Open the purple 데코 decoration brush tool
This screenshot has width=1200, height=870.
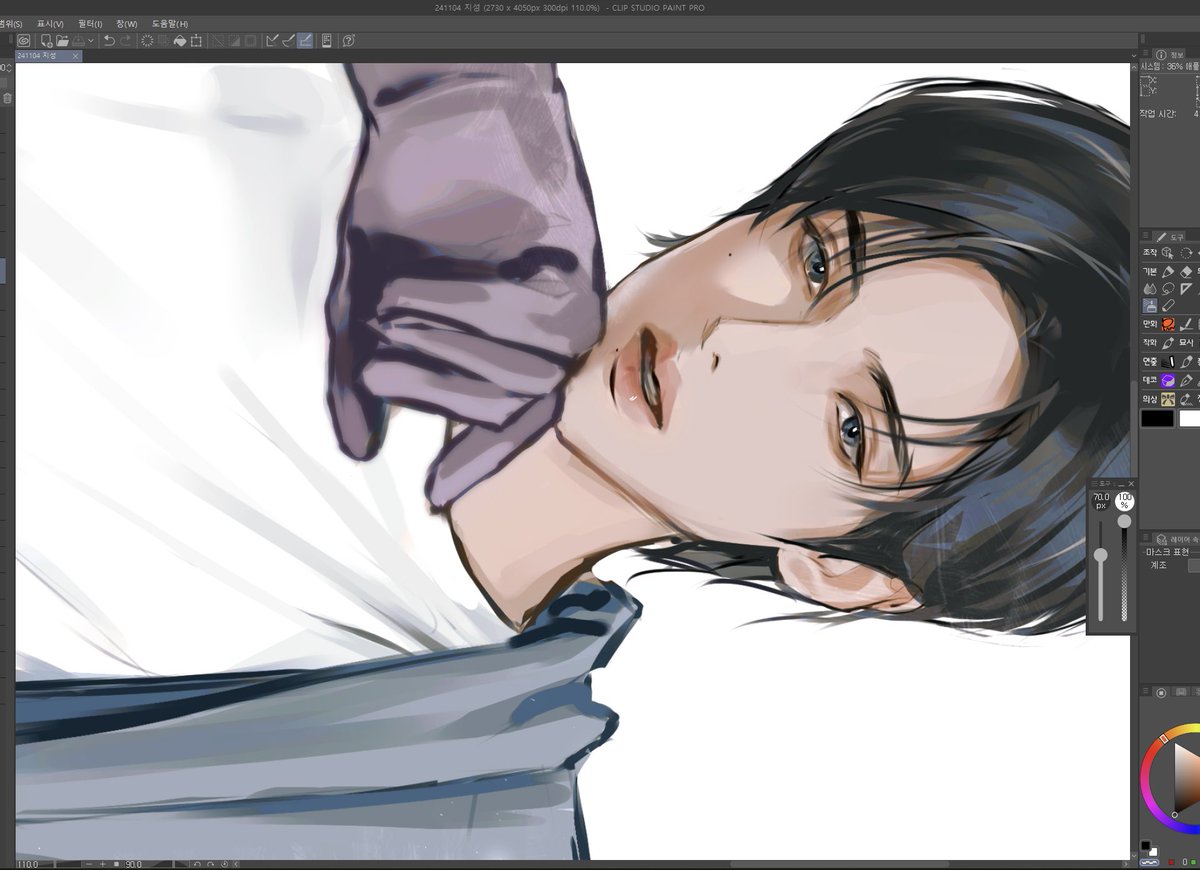pyautogui.click(x=1167, y=380)
